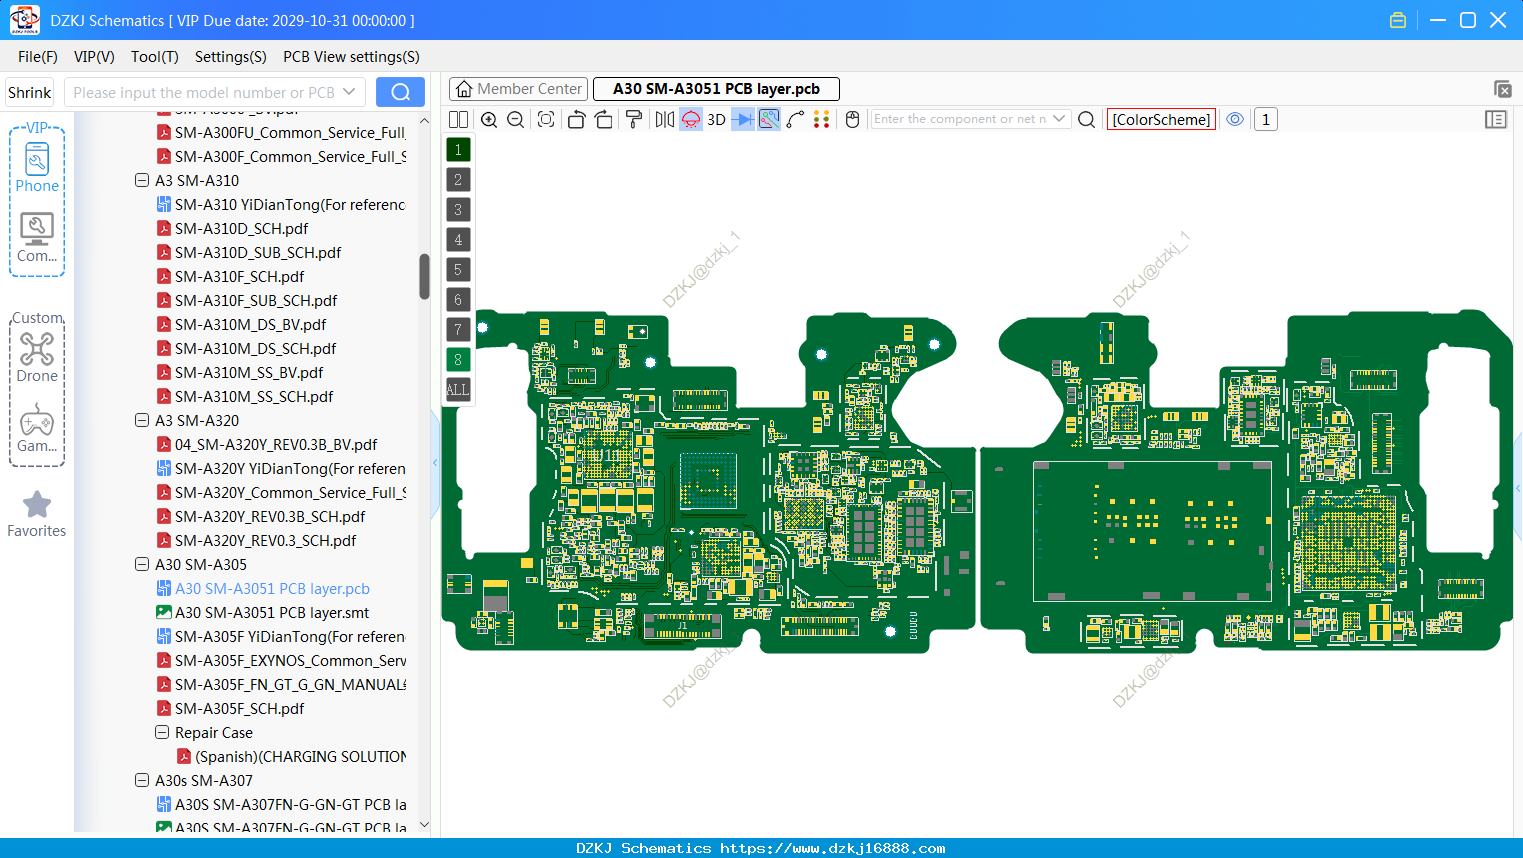
Task: Open A30 SM-A3051 PCB layer.smt file
Action: [272, 613]
